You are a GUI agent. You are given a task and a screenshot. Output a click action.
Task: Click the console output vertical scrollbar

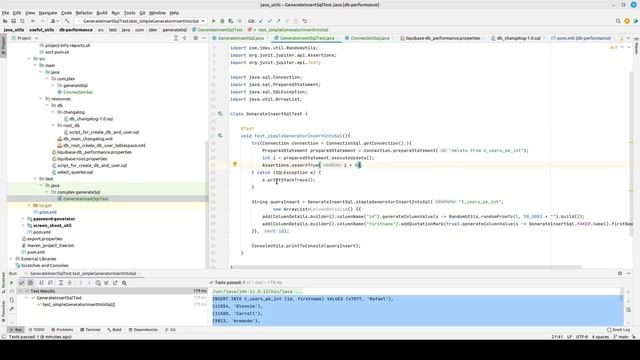(x=622, y=294)
